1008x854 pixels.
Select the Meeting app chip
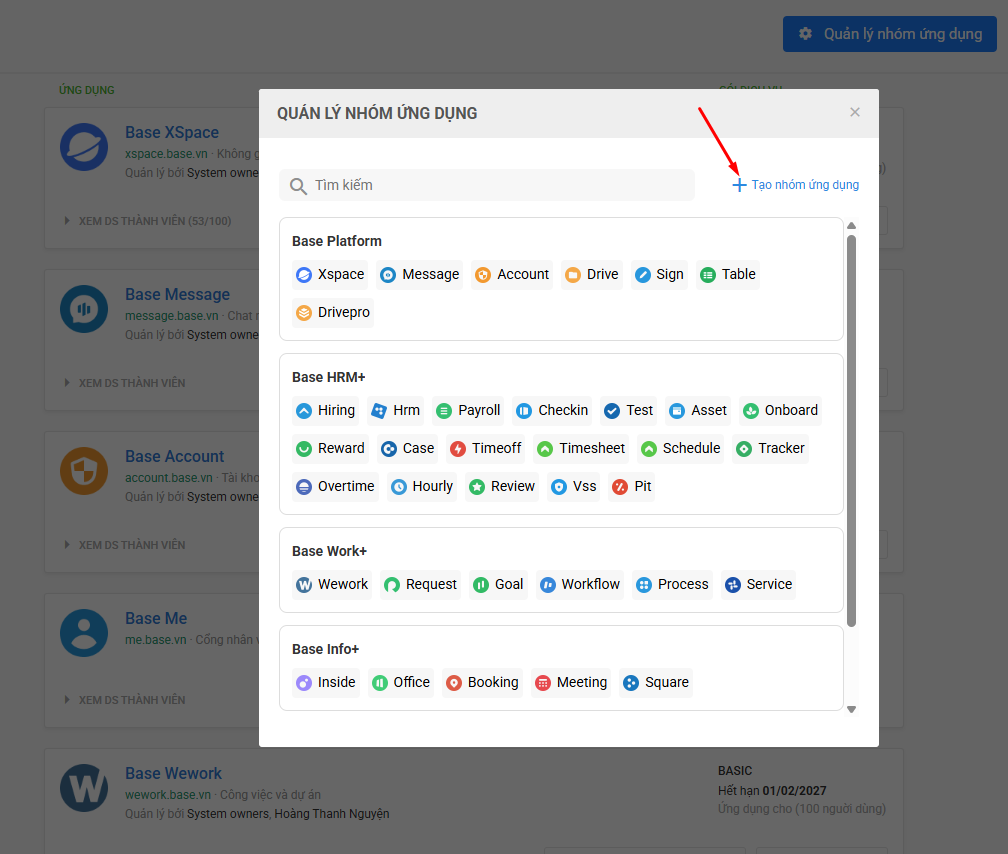click(571, 682)
